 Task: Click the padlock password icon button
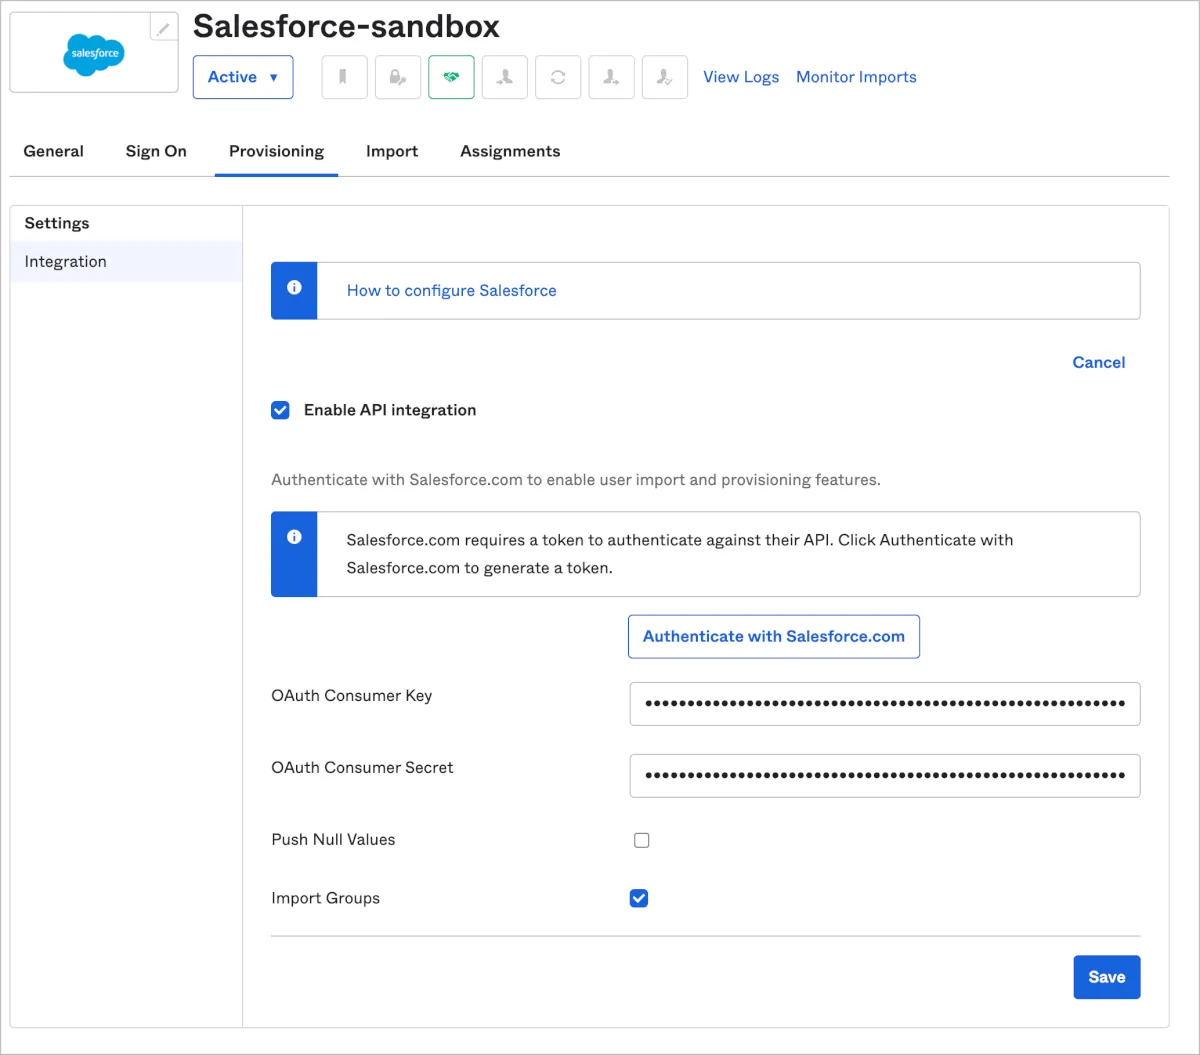397,77
